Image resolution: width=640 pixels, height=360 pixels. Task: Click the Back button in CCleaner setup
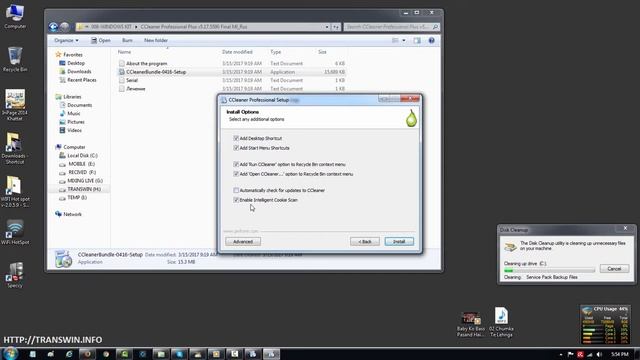[x=365, y=242]
